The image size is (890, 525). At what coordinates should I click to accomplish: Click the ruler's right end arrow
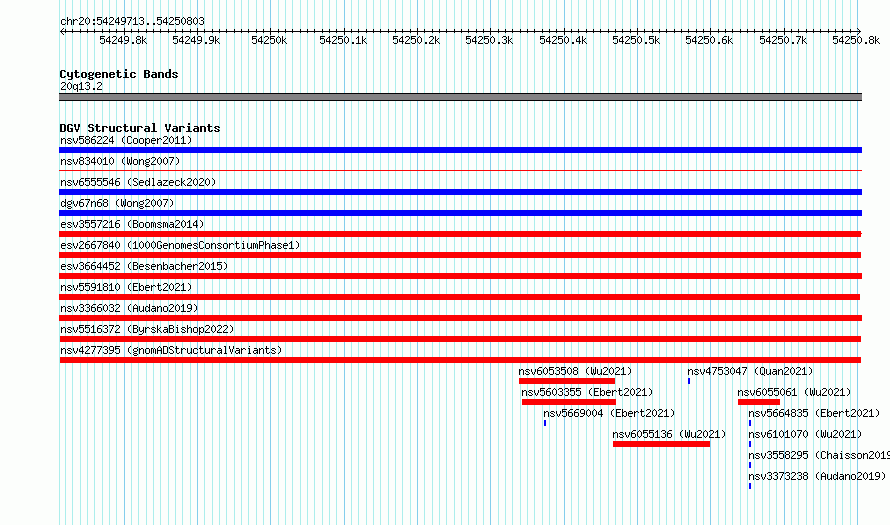859,32
